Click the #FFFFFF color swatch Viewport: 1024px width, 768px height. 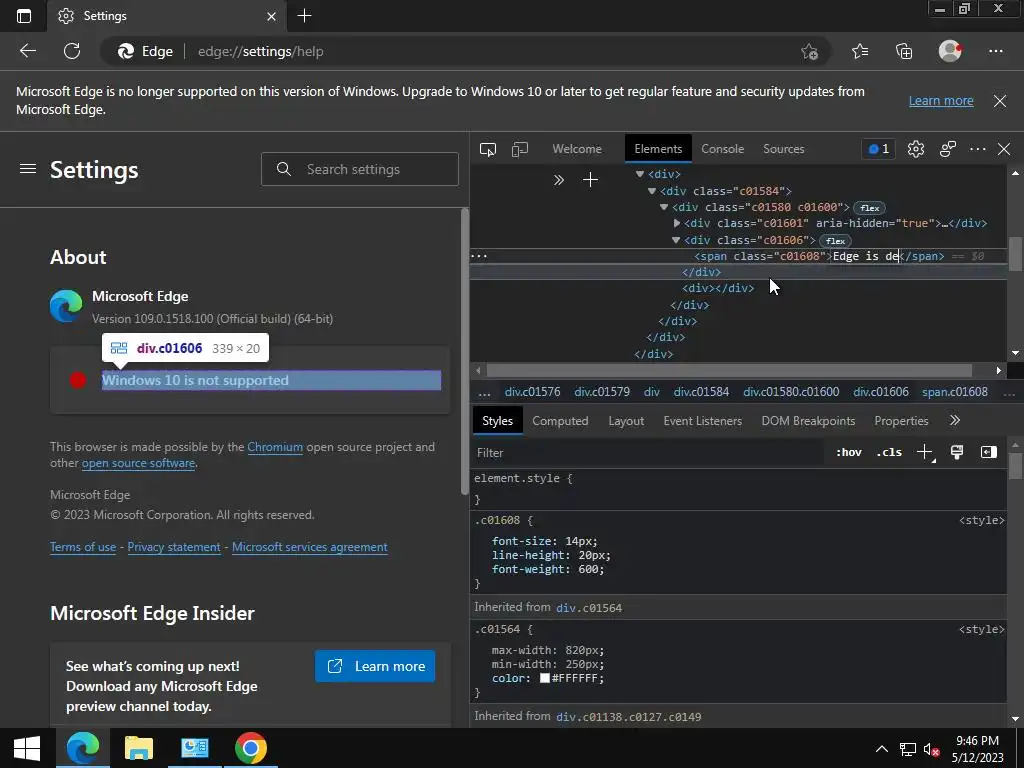[x=545, y=679]
